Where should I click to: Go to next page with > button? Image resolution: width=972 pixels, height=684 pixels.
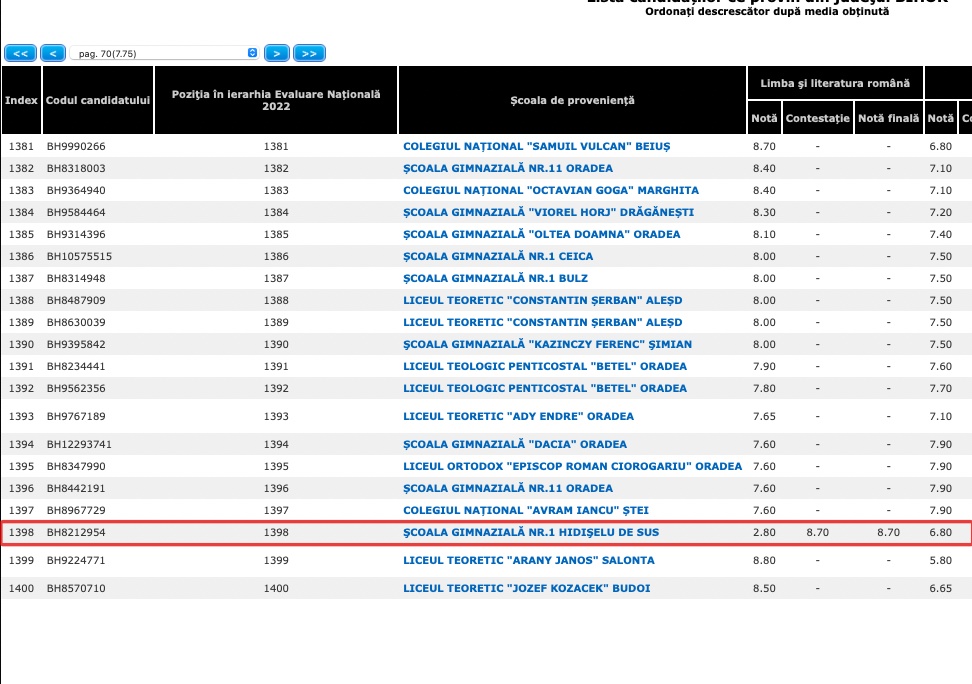pyautogui.click(x=276, y=53)
